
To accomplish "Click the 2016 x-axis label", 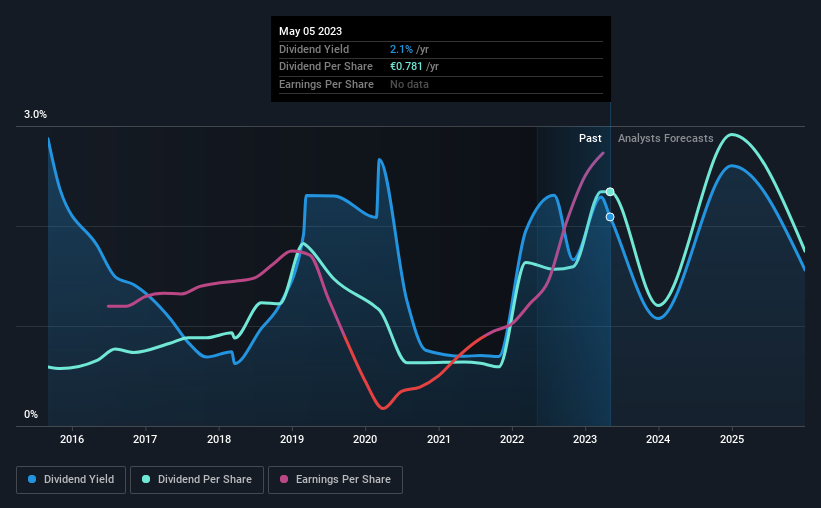I will (x=72, y=439).
